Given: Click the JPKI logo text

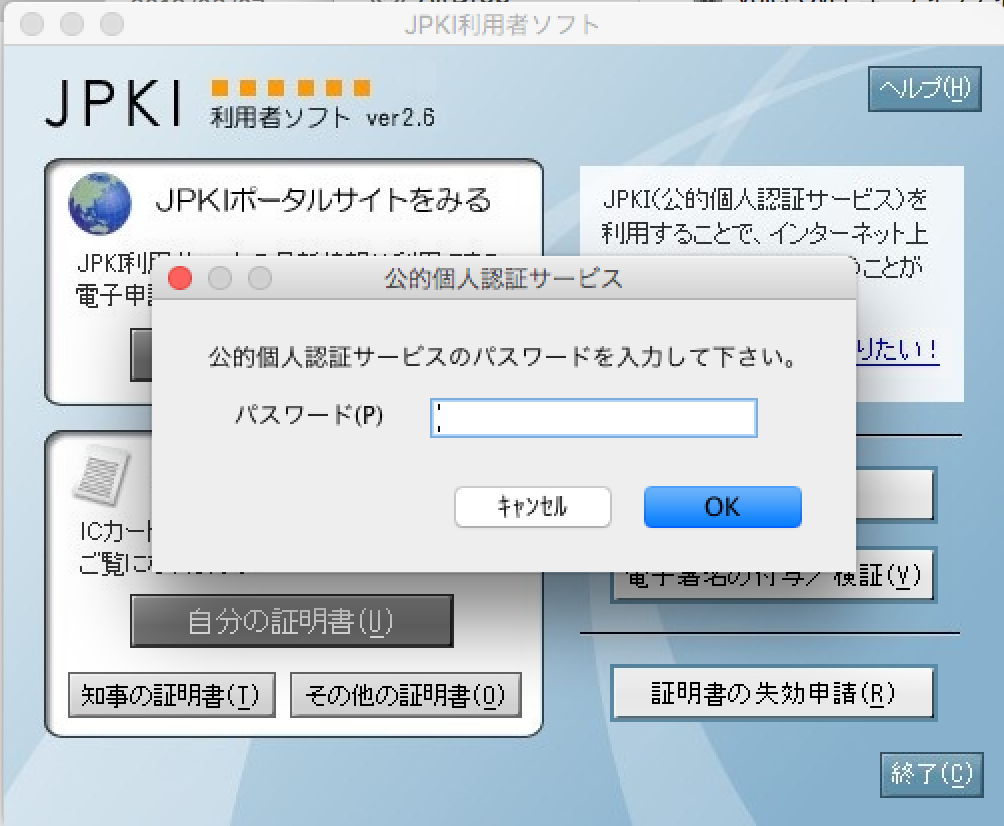Looking at the screenshot, I should pyautogui.click(x=114, y=103).
